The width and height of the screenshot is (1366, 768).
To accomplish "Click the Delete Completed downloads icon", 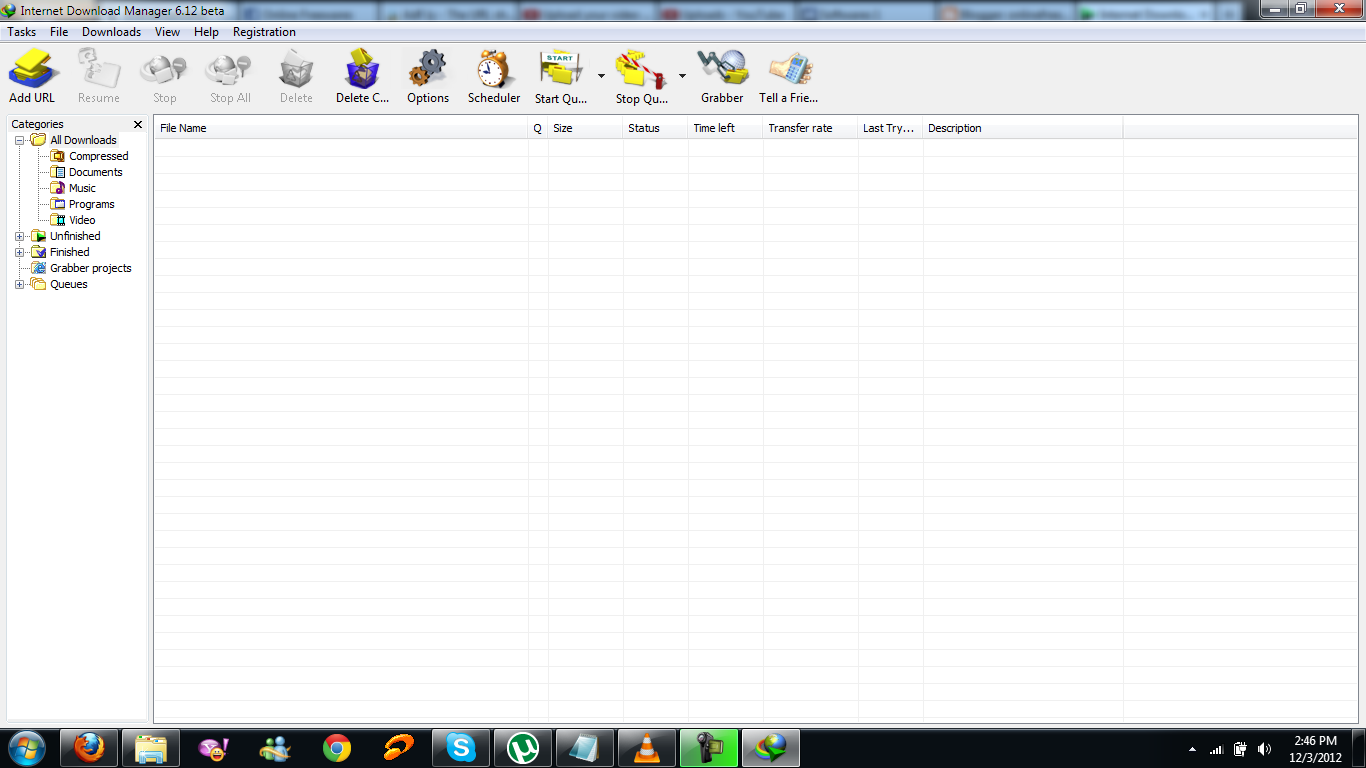I will (x=361, y=72).
